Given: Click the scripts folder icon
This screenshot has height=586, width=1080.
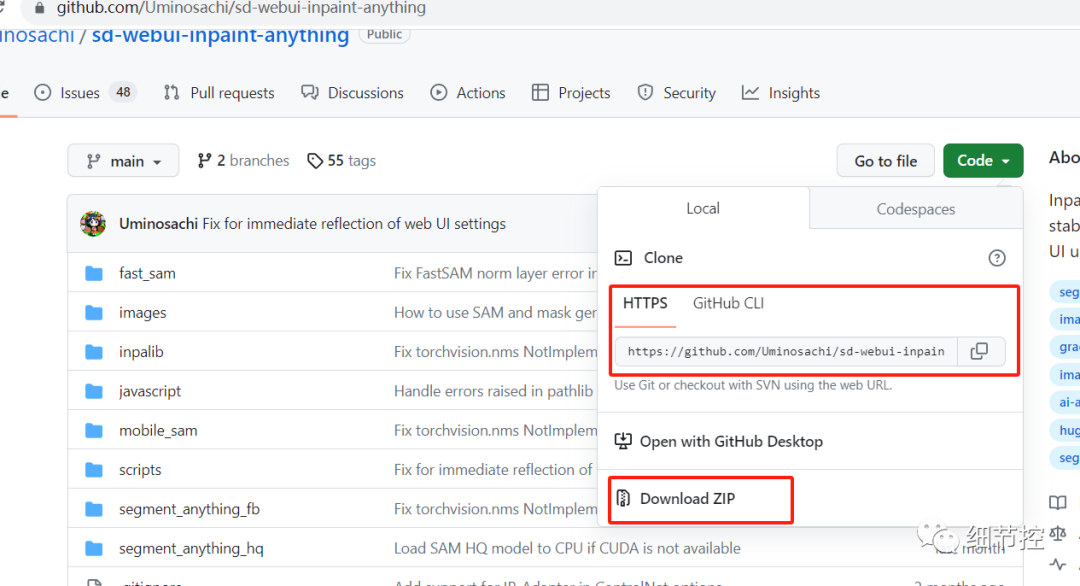Looking at the screenshot, I should tap(94, 470).
